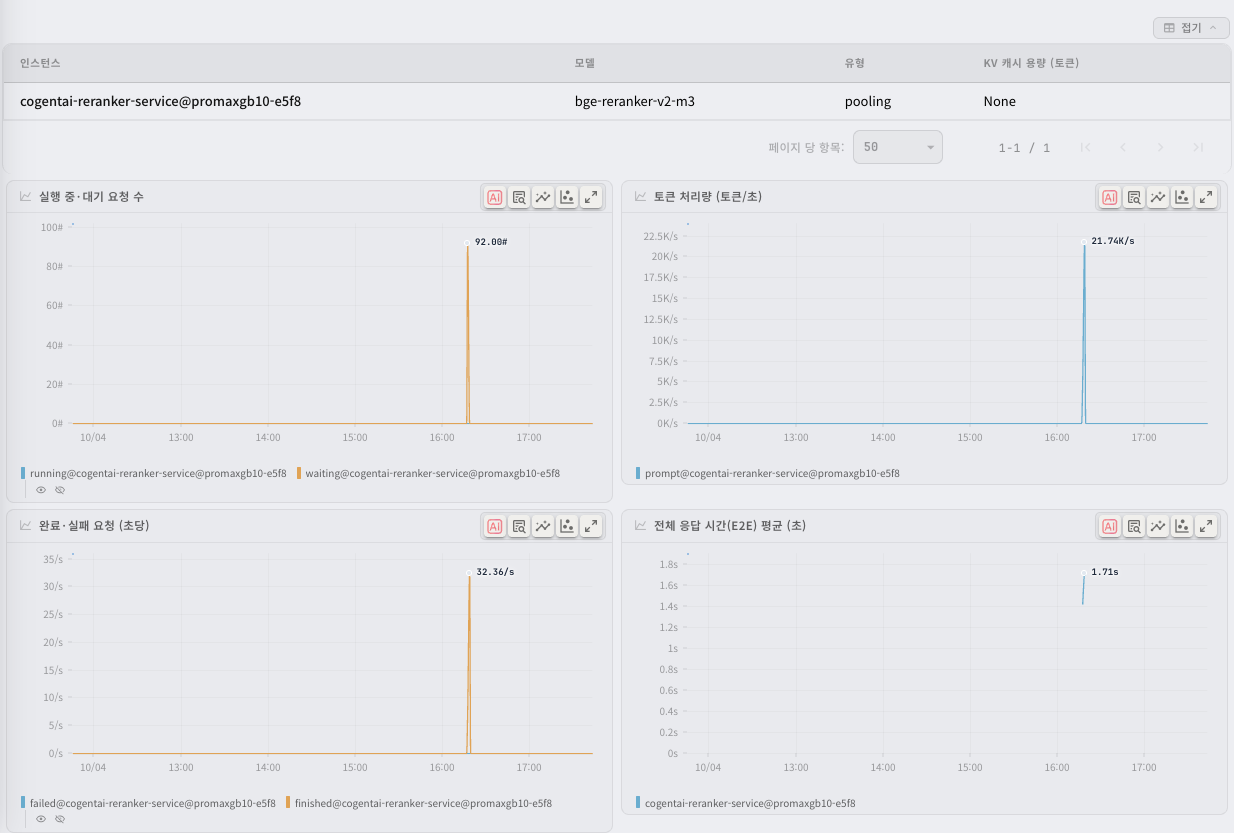Sort table by 인스턴스 column header
This screenshot has height=833, width=1234.
[x=40, y=63]
